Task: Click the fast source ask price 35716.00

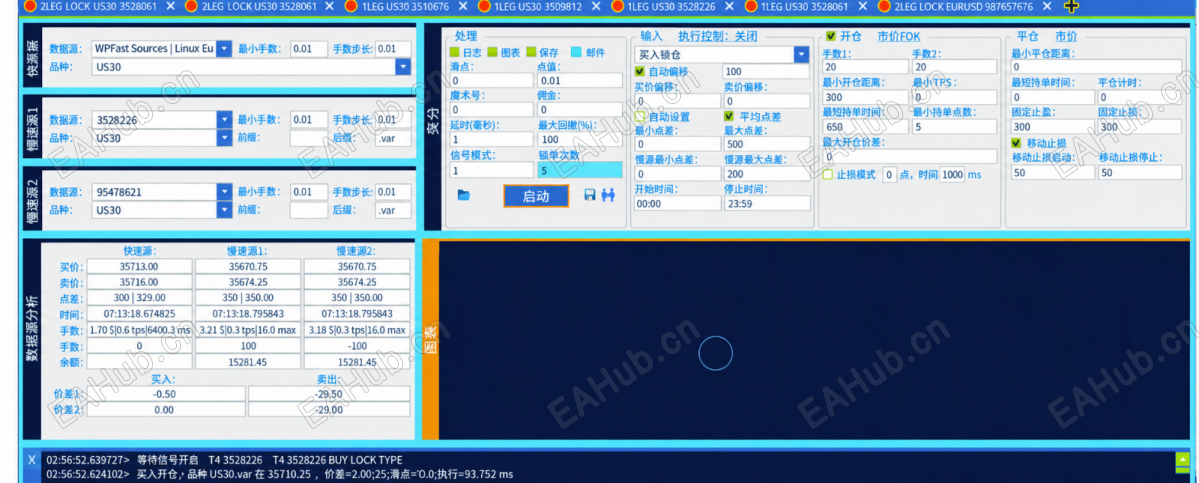Action: (140, 282)
